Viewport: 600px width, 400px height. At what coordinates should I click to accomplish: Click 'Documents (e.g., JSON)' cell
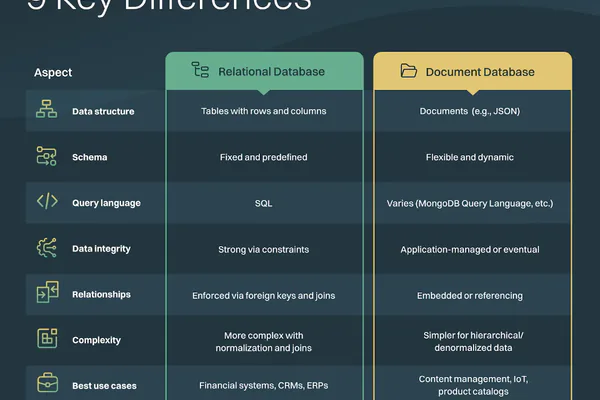470,111
